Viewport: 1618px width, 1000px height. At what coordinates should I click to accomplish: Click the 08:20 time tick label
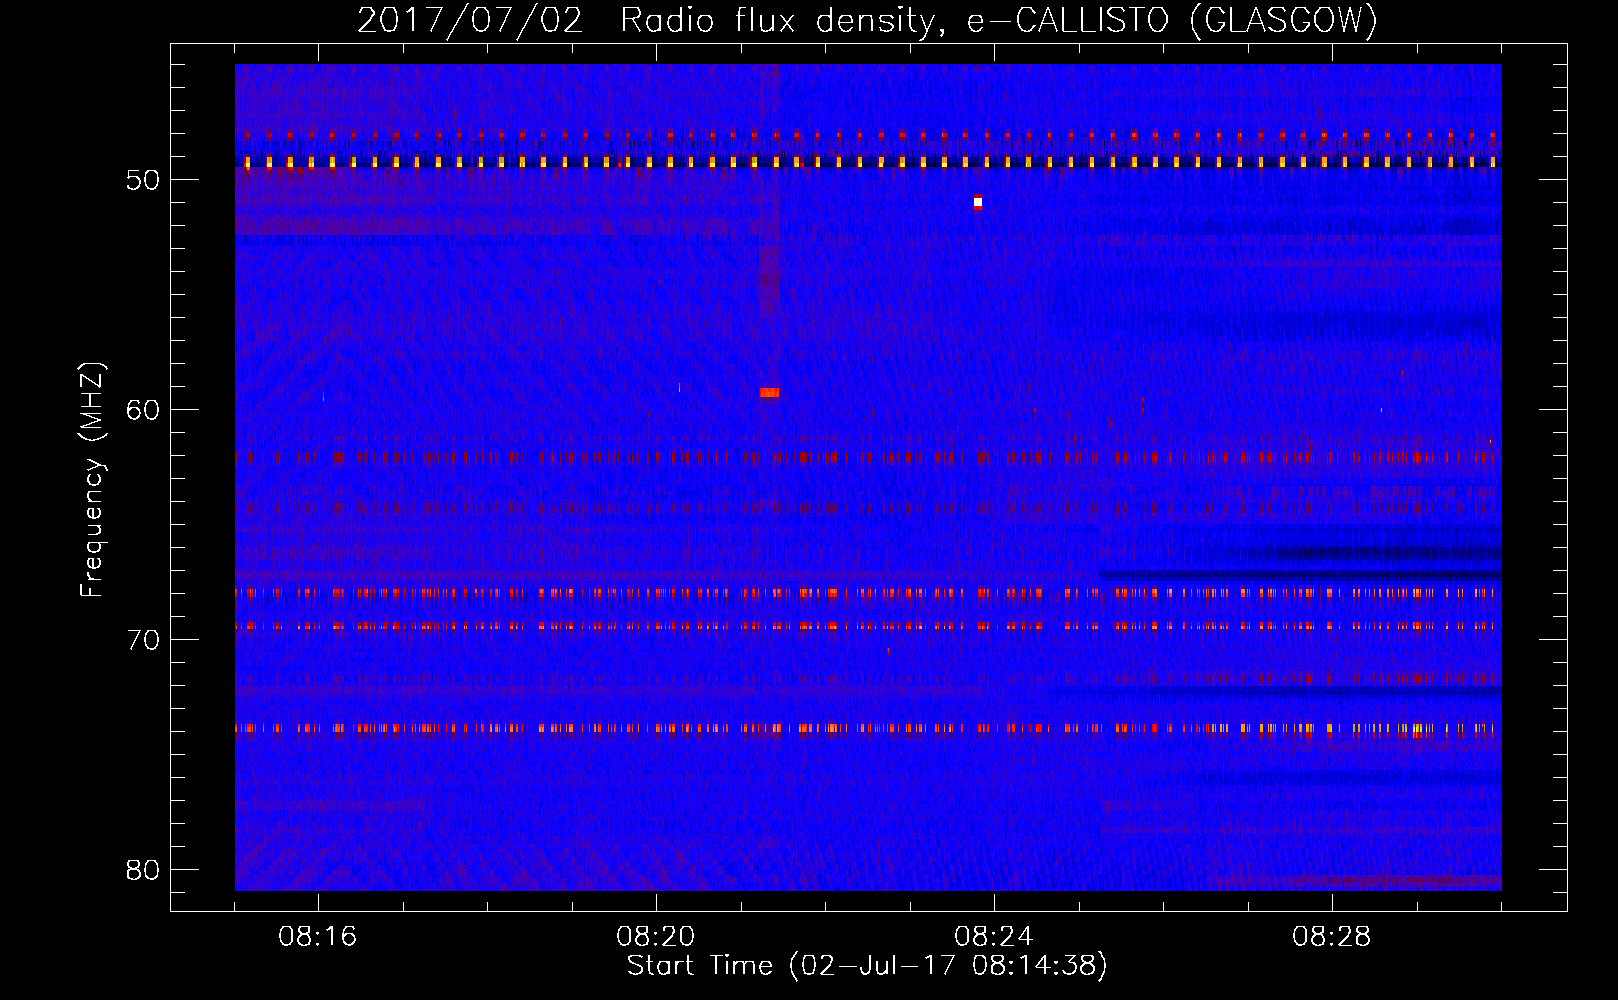tap(656, 937)
